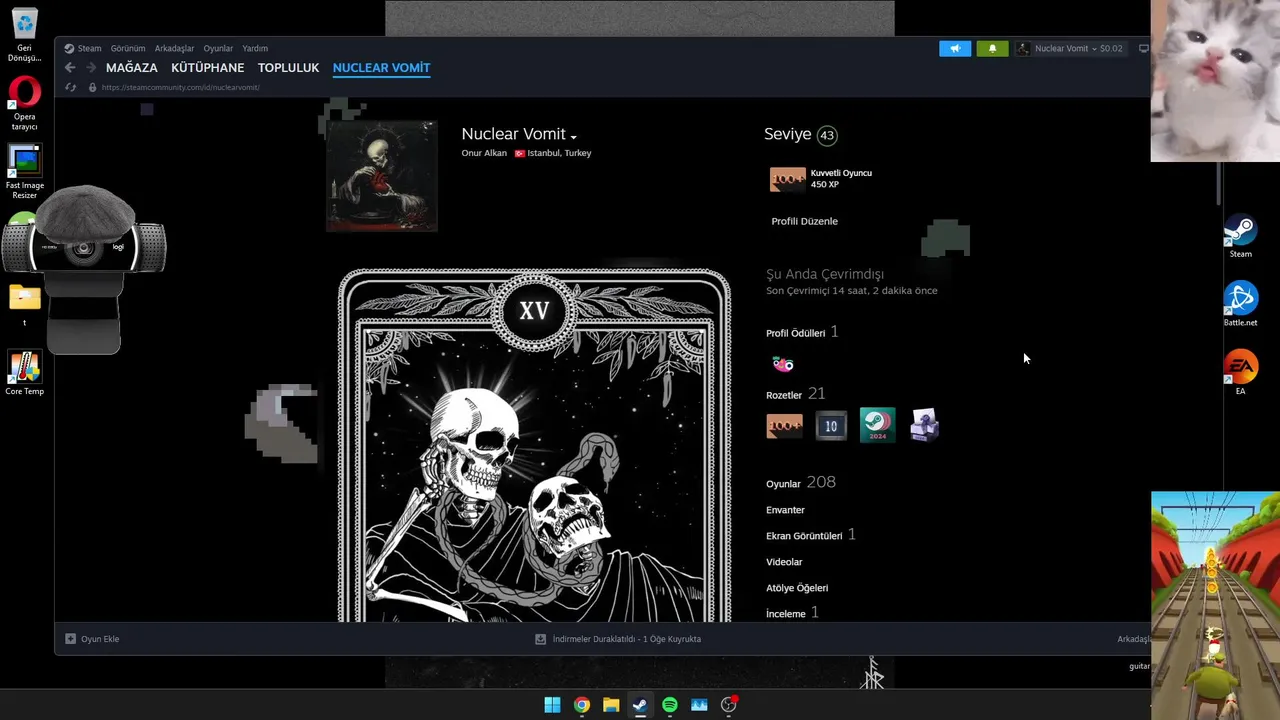Open the Fast Image Resizer desktop icon
The height and width of the screenshot is (720, 1280).
24,172
